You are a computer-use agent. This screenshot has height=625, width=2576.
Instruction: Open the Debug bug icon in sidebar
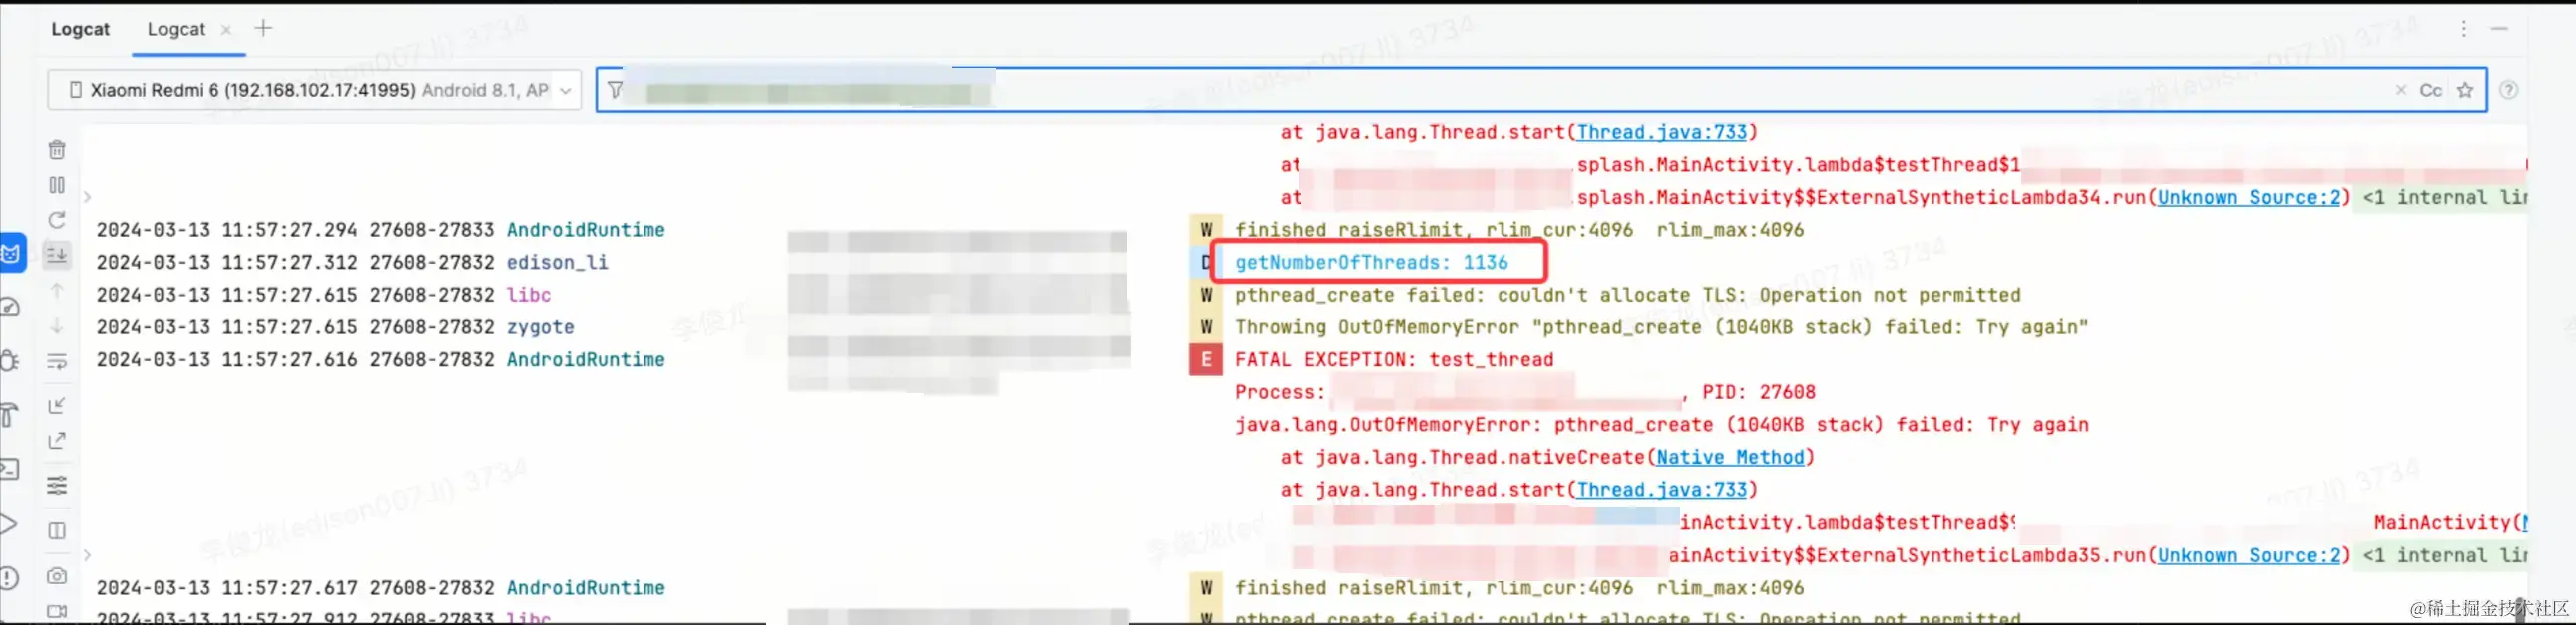coord(10,361)
